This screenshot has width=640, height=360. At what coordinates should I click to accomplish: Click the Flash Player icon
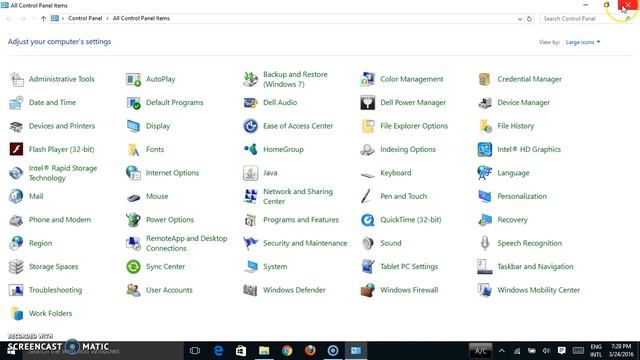(16, 149)
